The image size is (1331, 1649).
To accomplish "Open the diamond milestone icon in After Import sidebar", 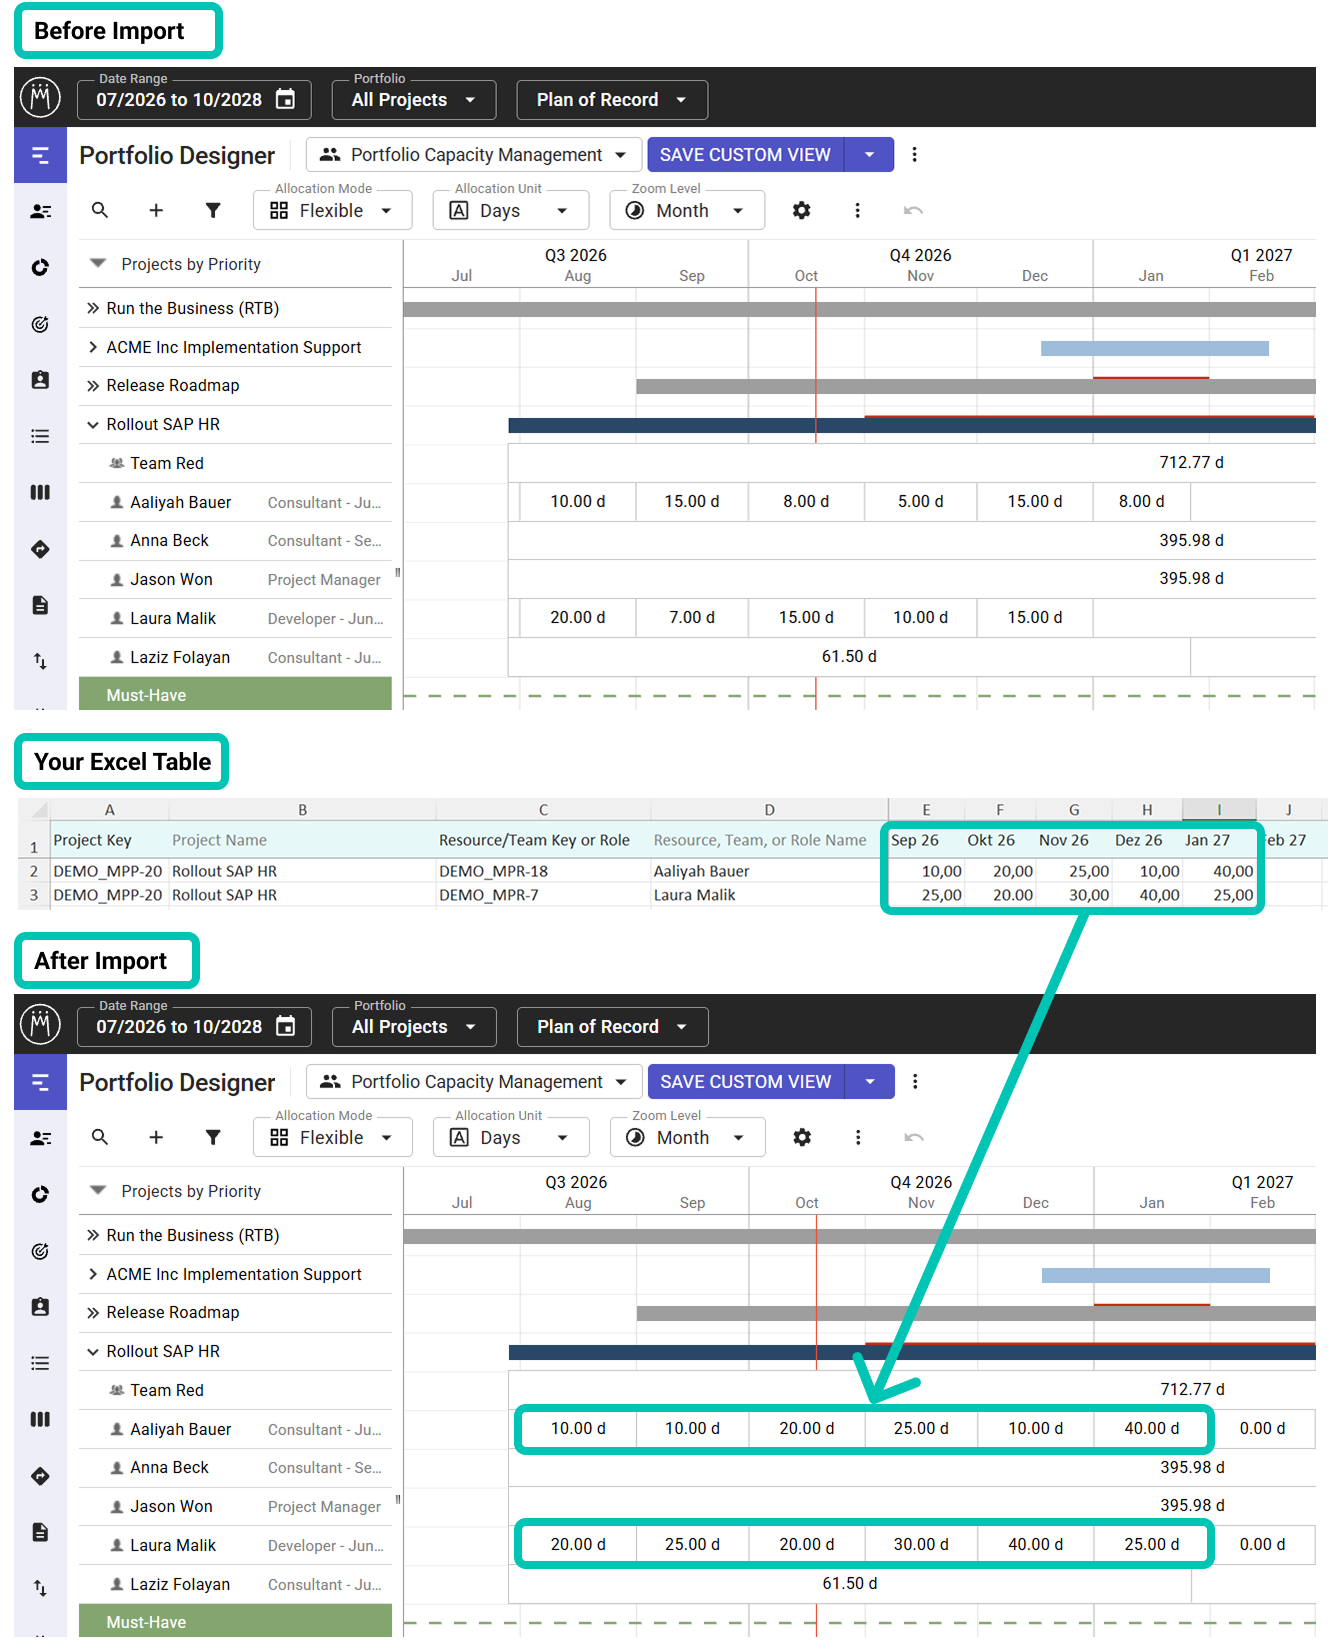I will click(x=40, y=1476).
